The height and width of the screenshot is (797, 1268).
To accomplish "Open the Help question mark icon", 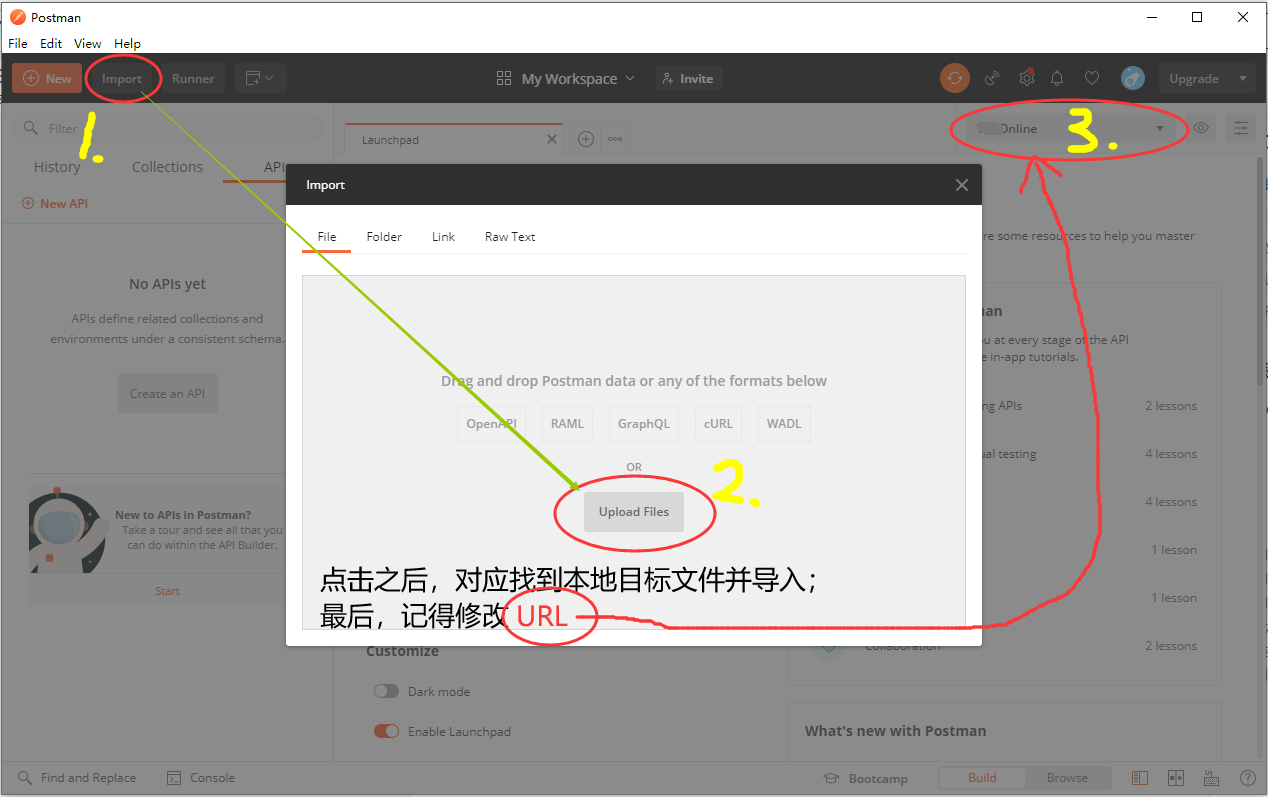I will click(x=1247, y=777).
